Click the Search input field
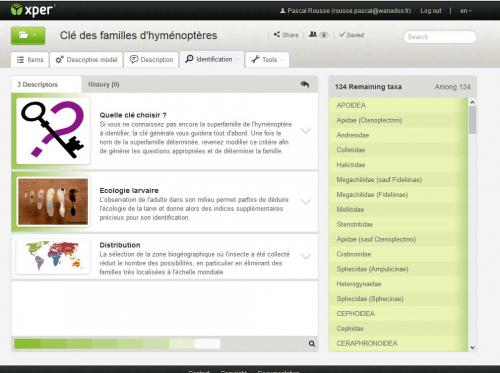500x373 pixels. (440, 37)
